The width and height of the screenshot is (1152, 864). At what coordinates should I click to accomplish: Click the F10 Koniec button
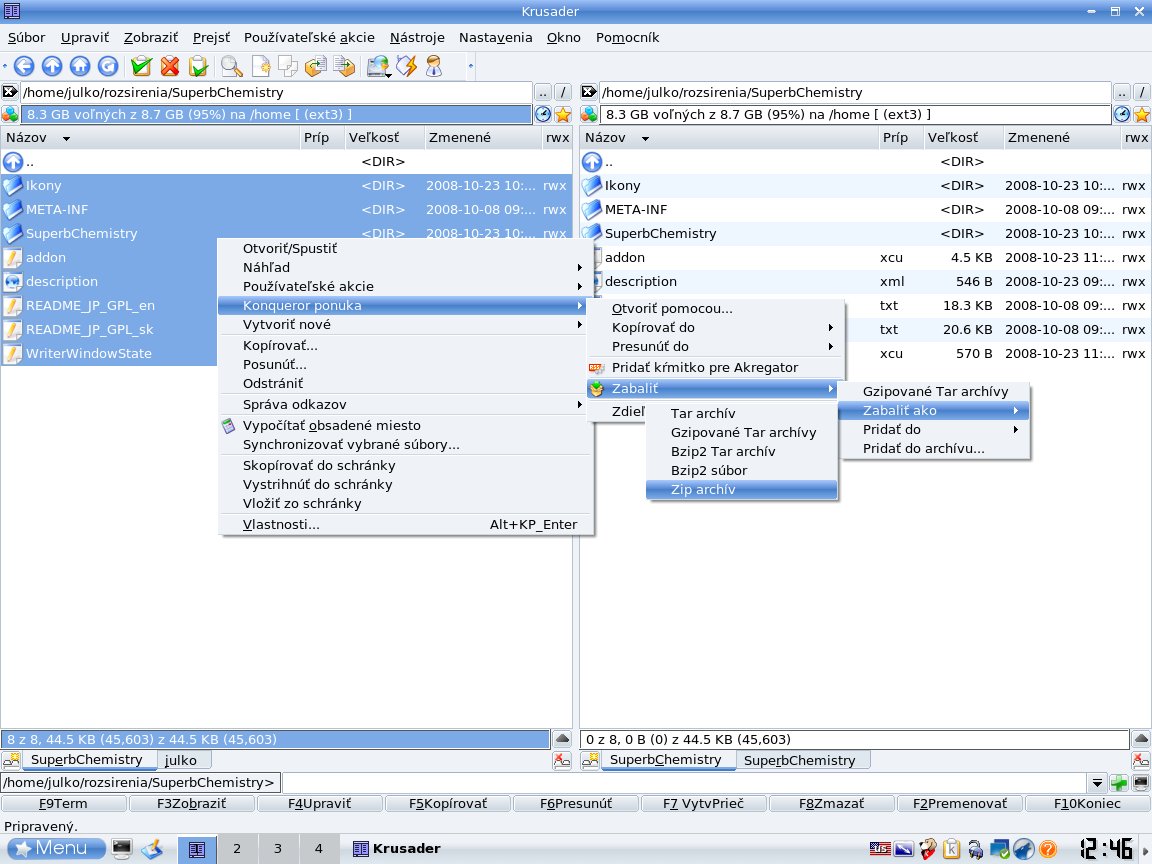[x=1087, y=804]
